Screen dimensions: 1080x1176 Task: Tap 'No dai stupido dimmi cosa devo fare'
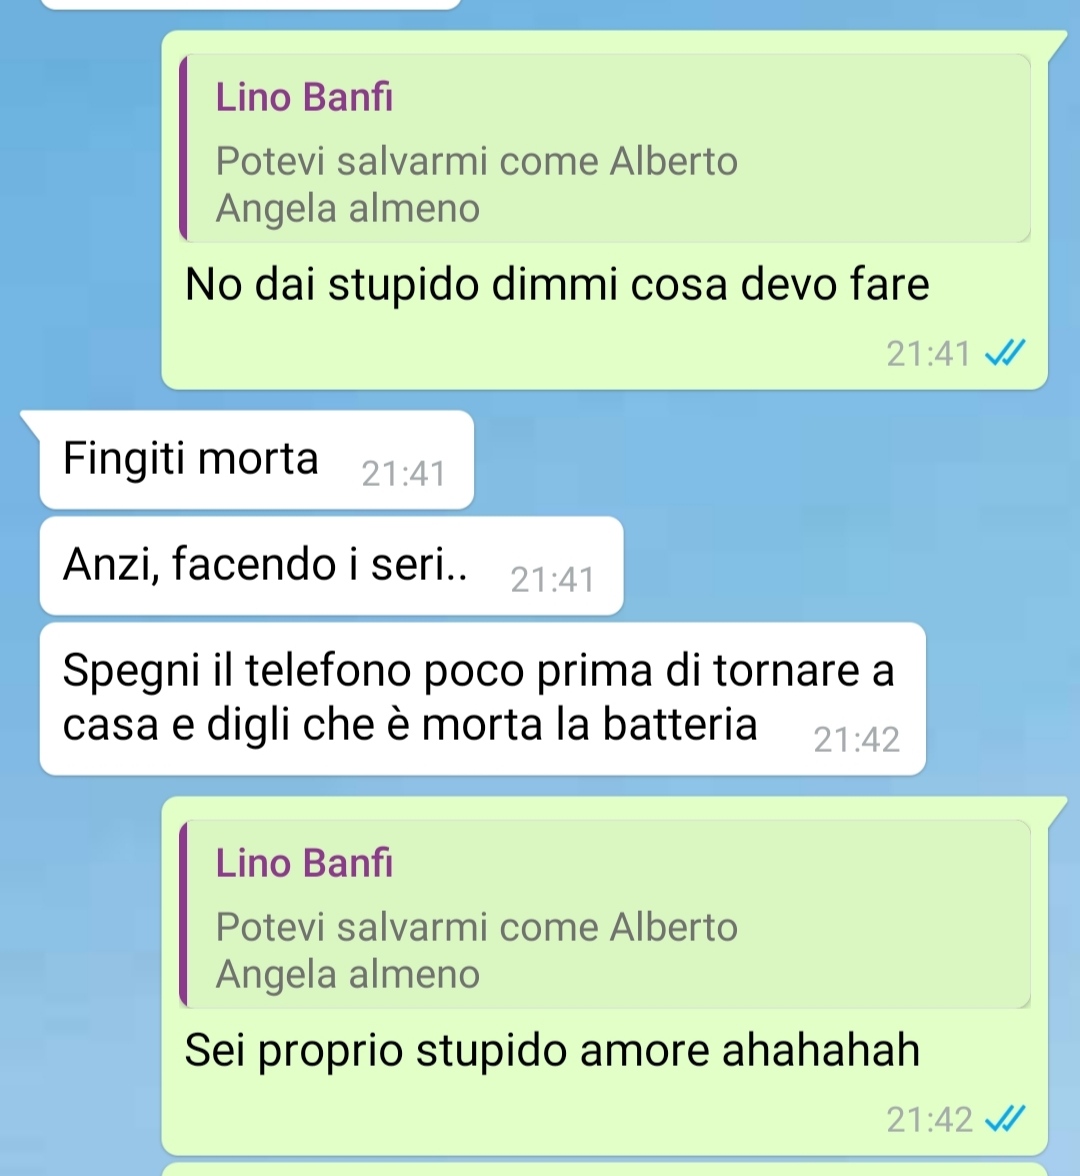557,285
